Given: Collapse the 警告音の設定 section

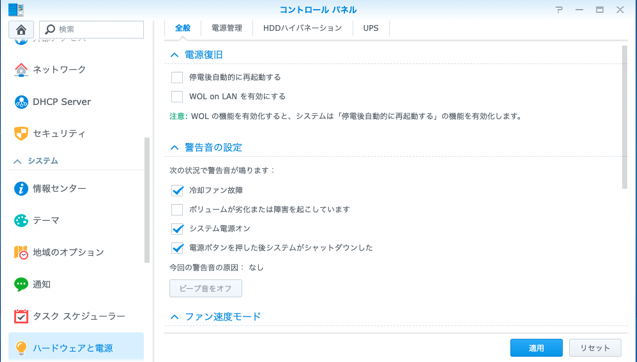Looking at the screenshot, I should [x=174, y=147].
